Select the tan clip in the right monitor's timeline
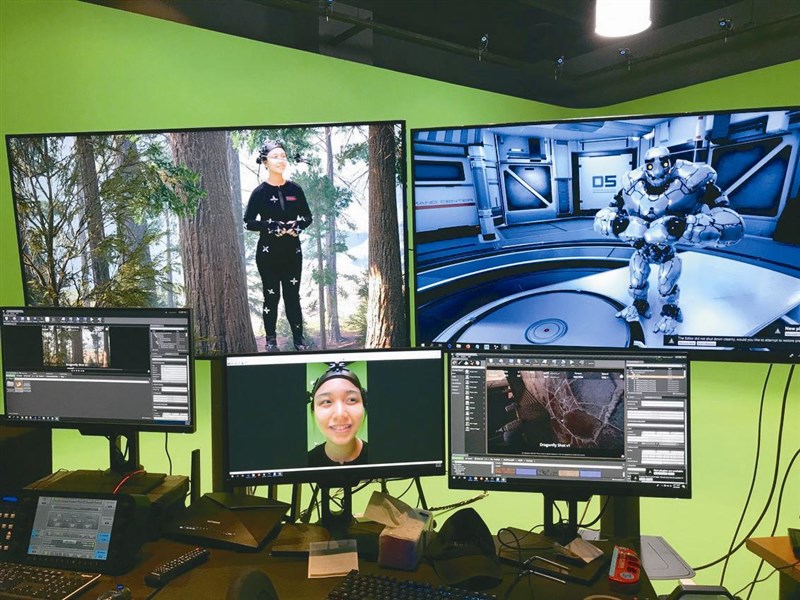 [x=568, y=473]
